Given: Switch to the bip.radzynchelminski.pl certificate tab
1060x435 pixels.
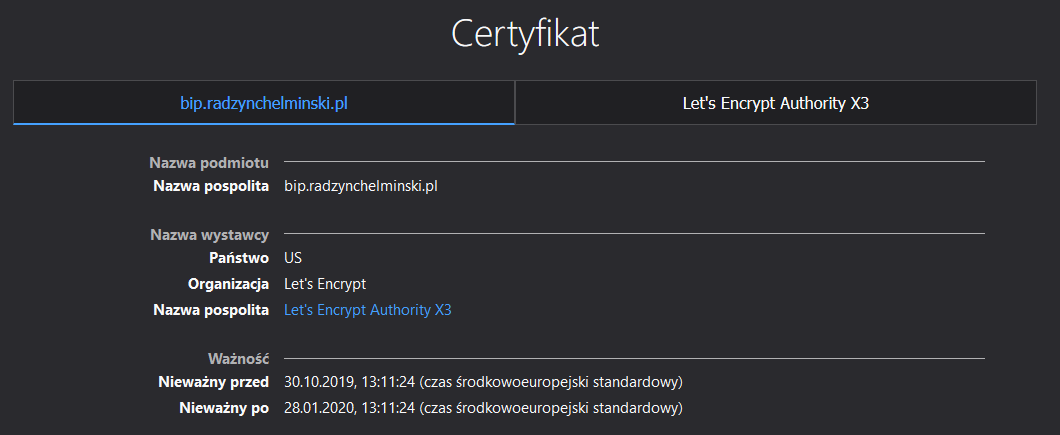Looking at the screenshot, I should [264, 103].
